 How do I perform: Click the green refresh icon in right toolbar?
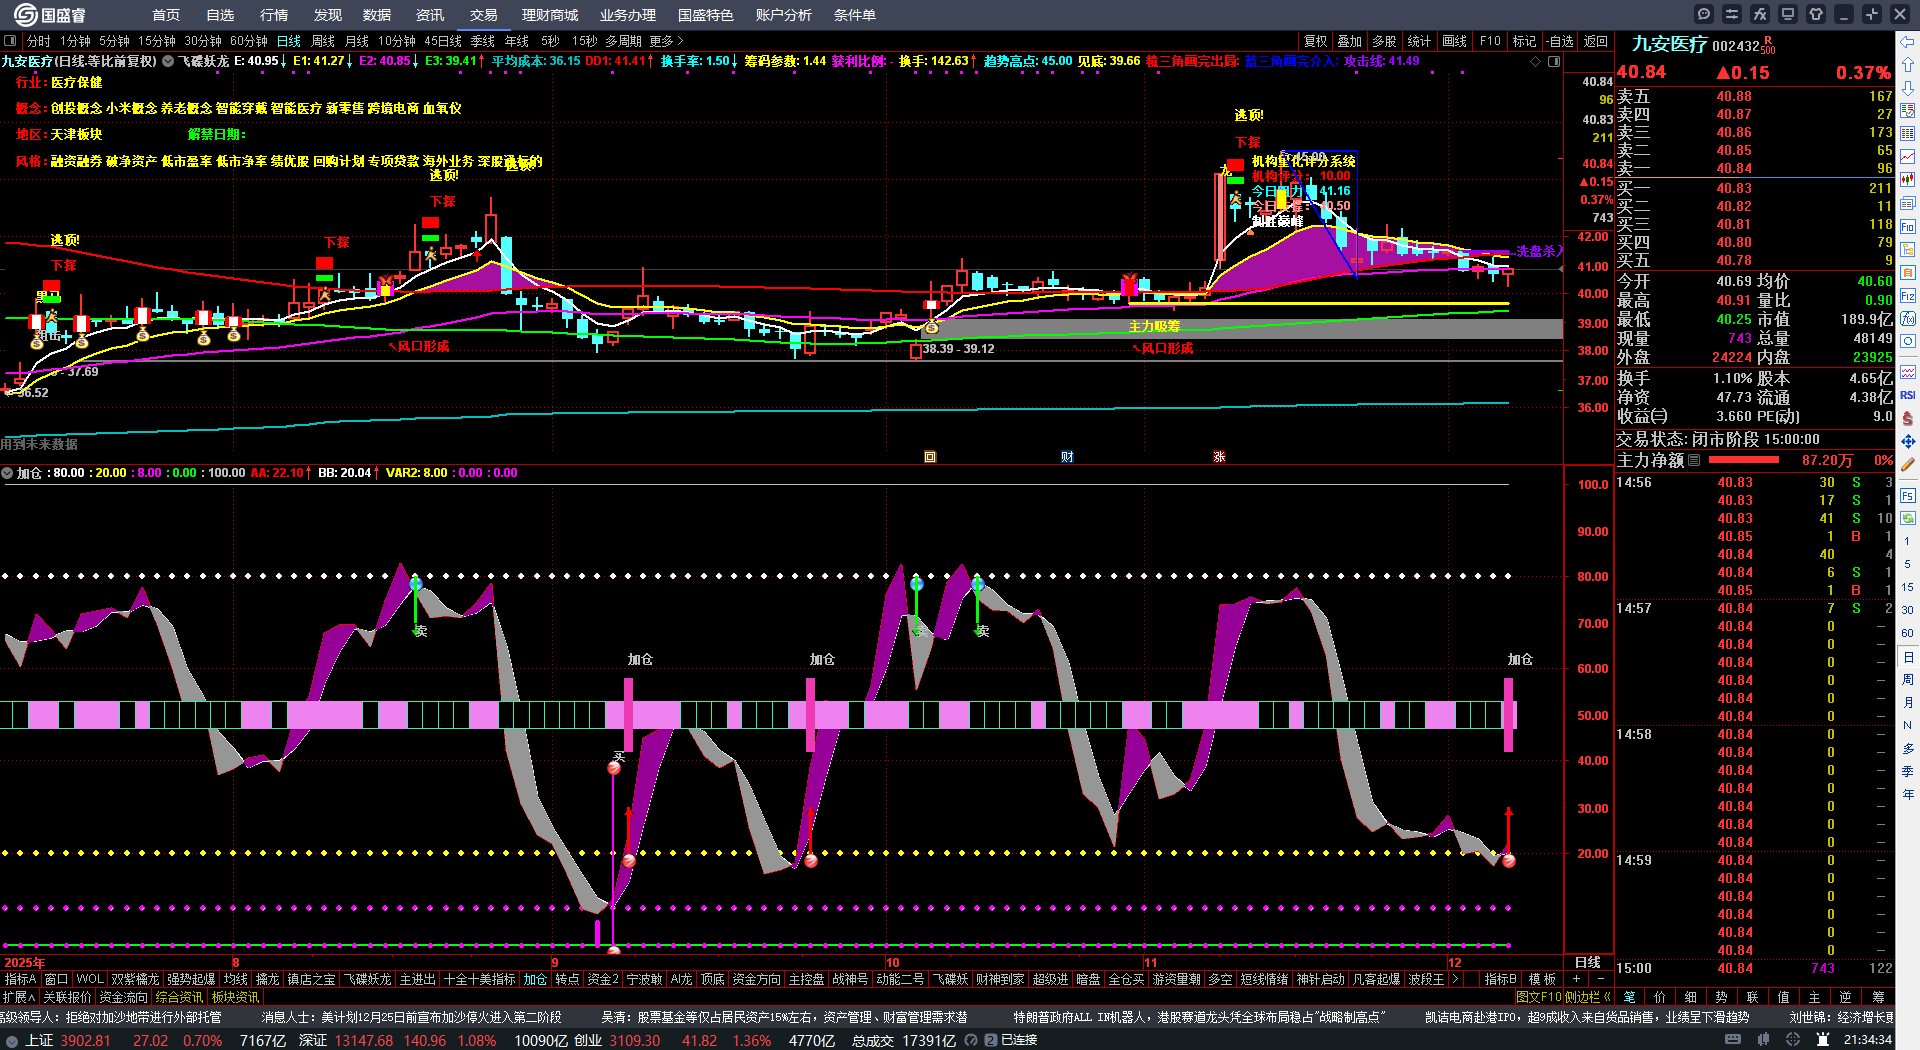(1908, 519)
